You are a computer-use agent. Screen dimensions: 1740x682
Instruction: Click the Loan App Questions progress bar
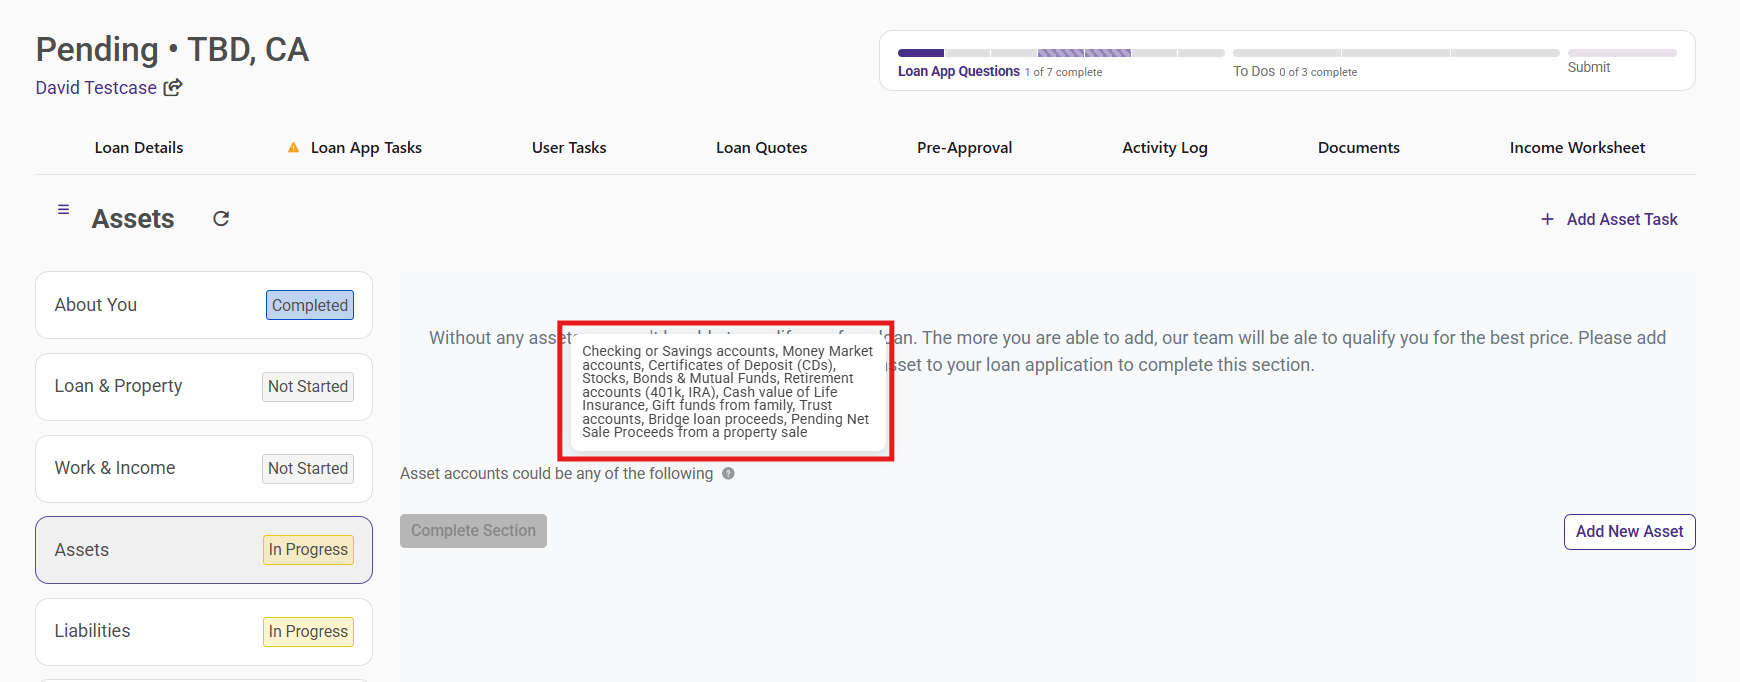click(x=1061, y=53)
